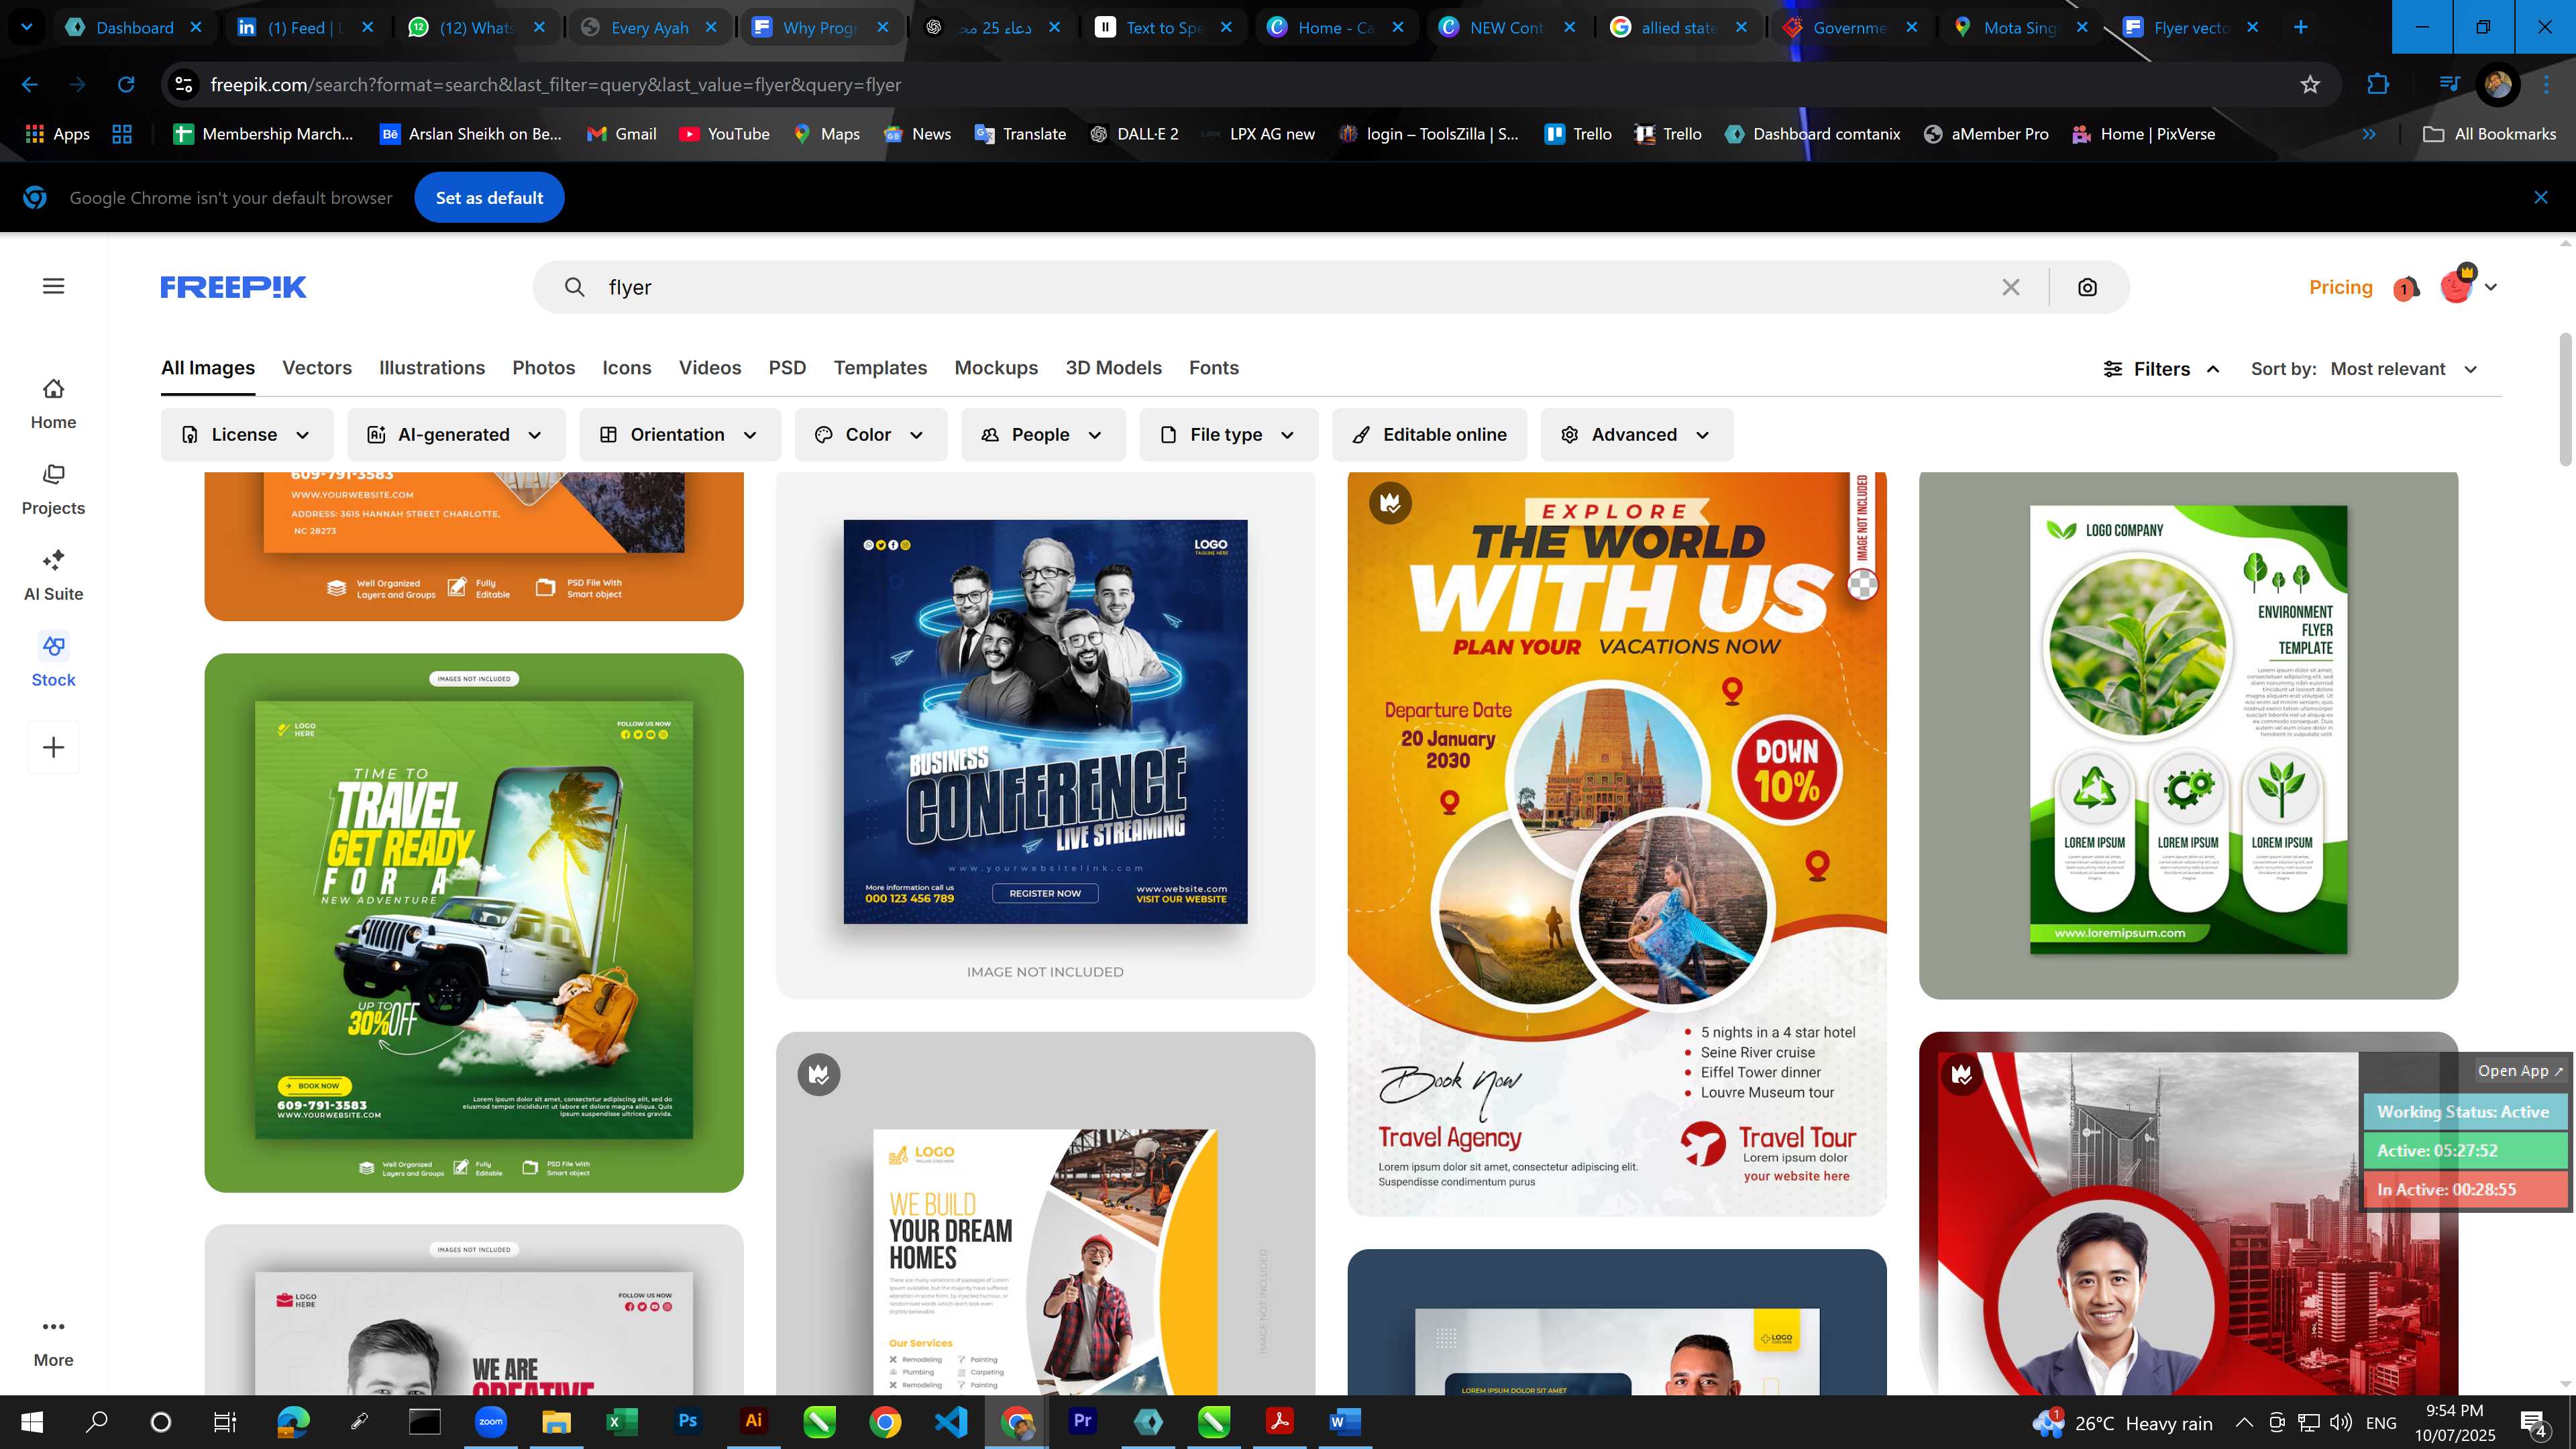The height and width of the screenshot is (1449, 2576).
Task: Toggle the Editable online filter
Action: point(1429,435)
